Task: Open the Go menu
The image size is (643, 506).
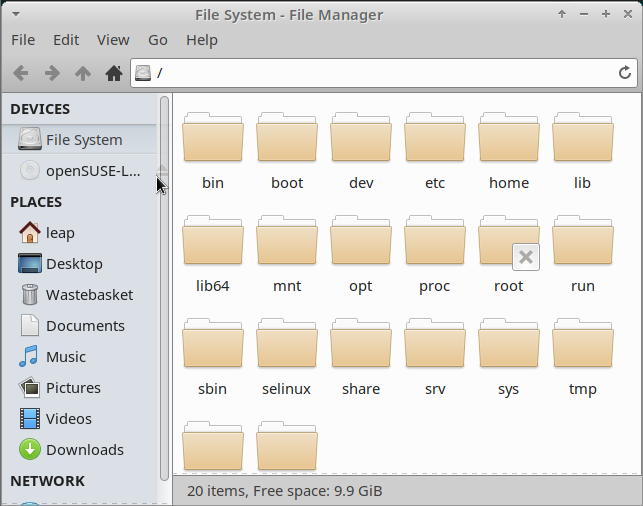Action: pos(158,40)
